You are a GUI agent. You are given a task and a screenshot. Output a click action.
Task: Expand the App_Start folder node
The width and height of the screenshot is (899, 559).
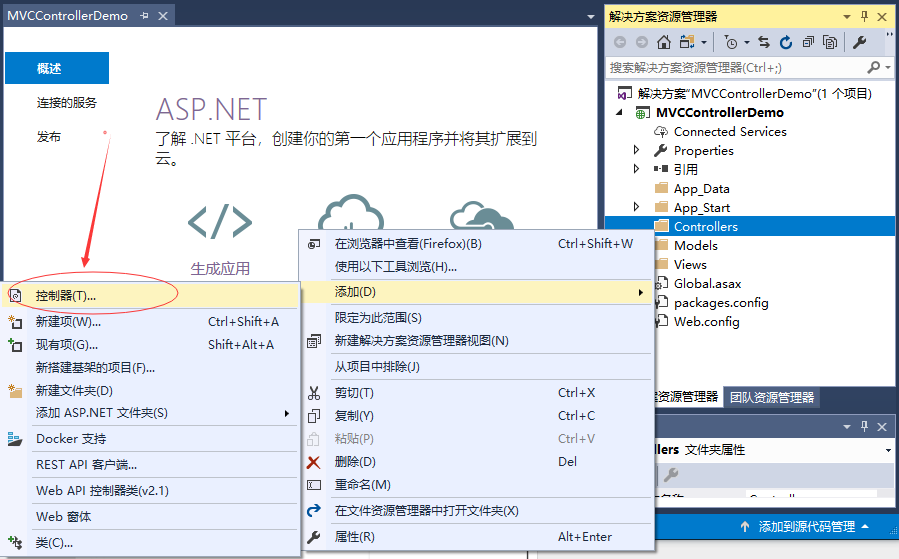pos(637,207)
